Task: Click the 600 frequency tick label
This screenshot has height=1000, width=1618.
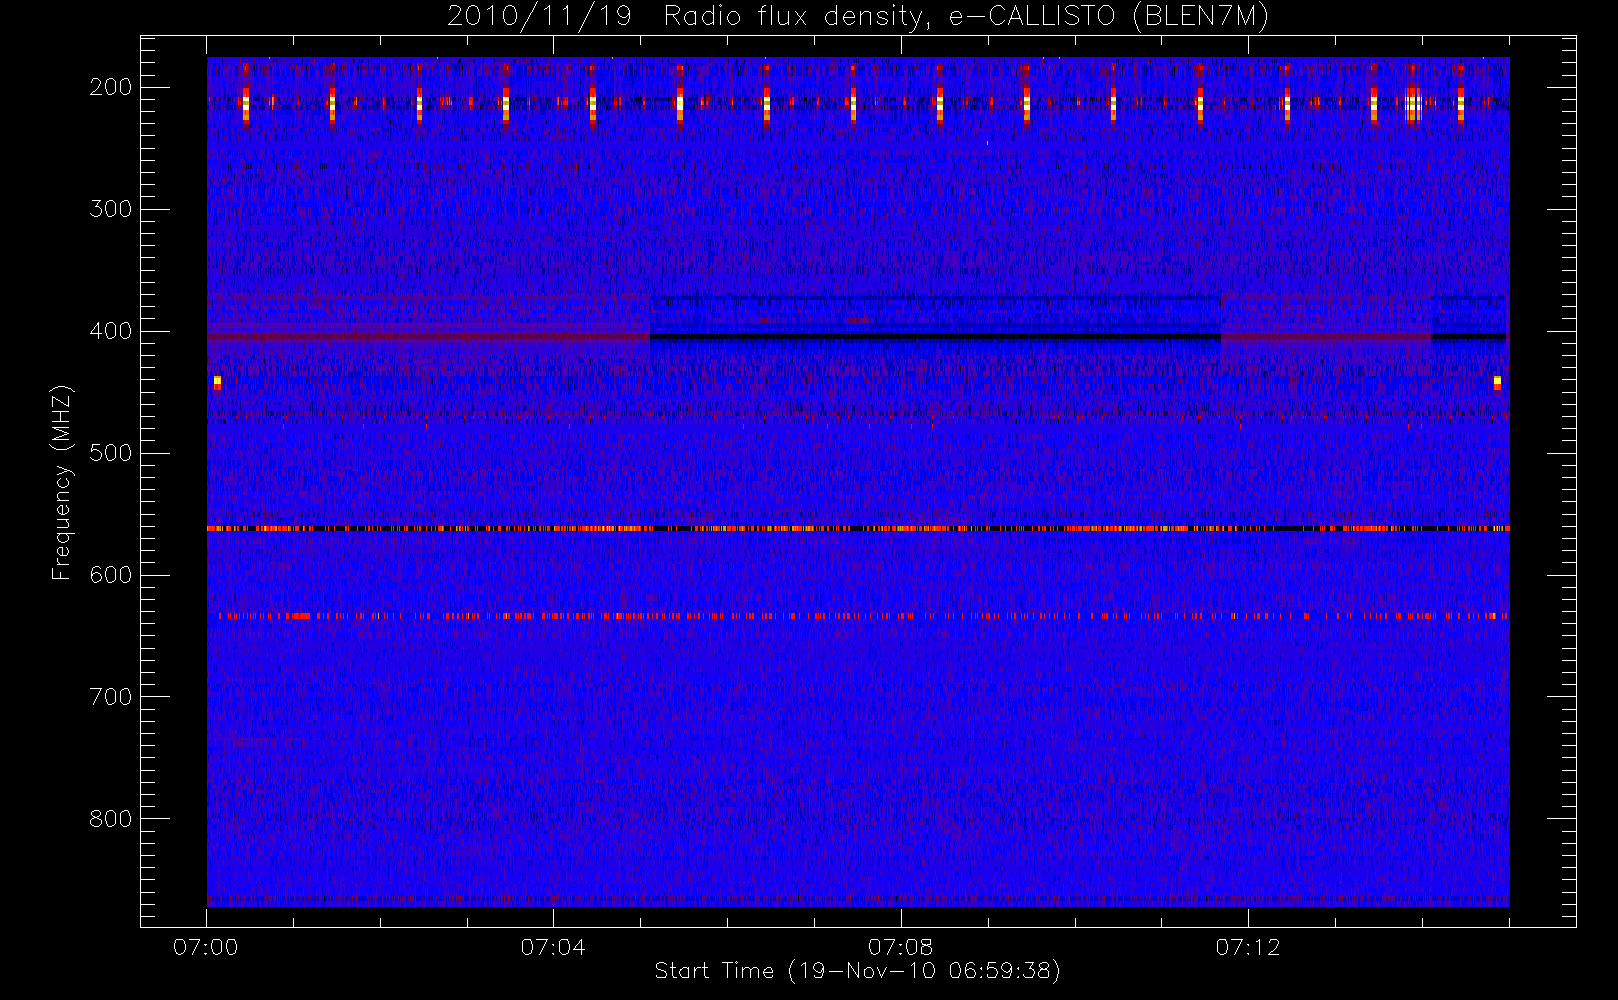Action: (x=111, y=575)
